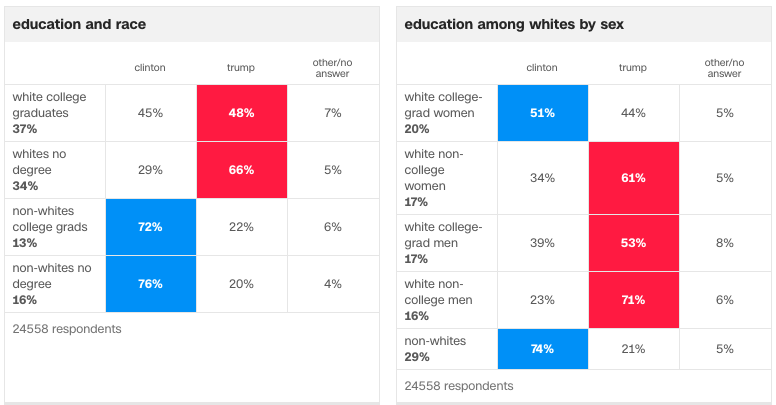776x405 pixels.
Task: Click the 8% other/no answer cell
Action: [x=725, y=243]
